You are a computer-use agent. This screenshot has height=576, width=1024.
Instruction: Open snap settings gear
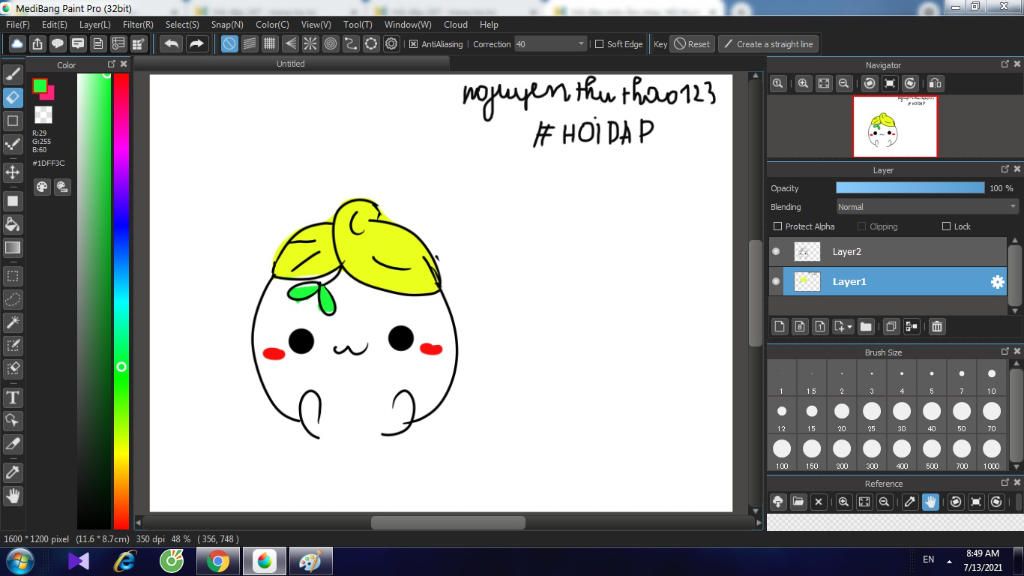(x=391, y=44)
